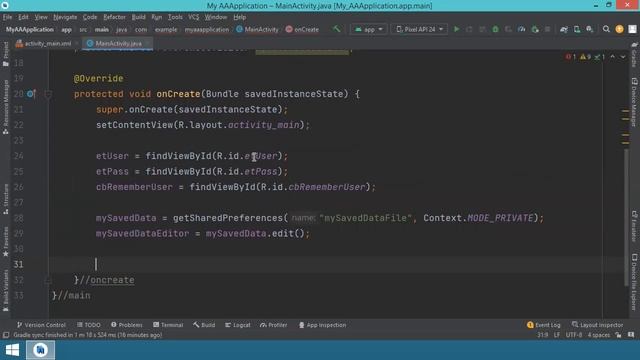
Task: Open Layout Inspector
Action: (x=598, y=325)
